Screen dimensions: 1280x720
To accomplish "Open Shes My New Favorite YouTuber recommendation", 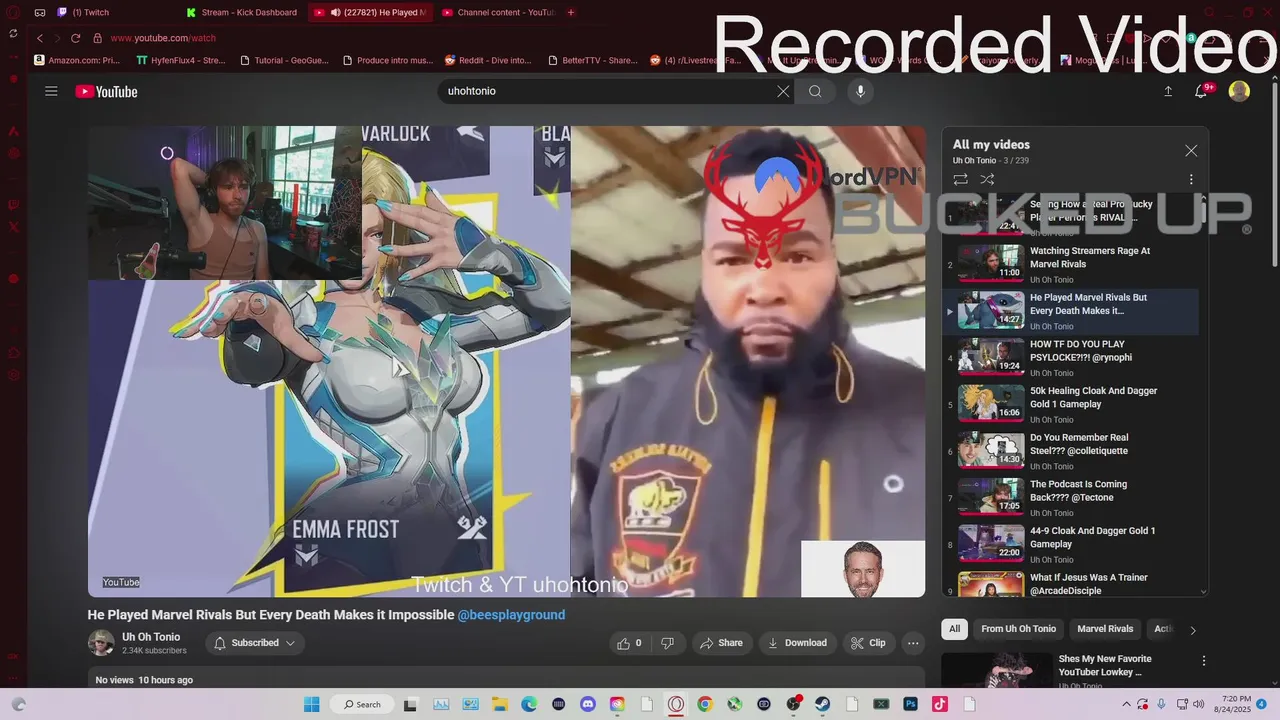I will tap(1105, 665).
